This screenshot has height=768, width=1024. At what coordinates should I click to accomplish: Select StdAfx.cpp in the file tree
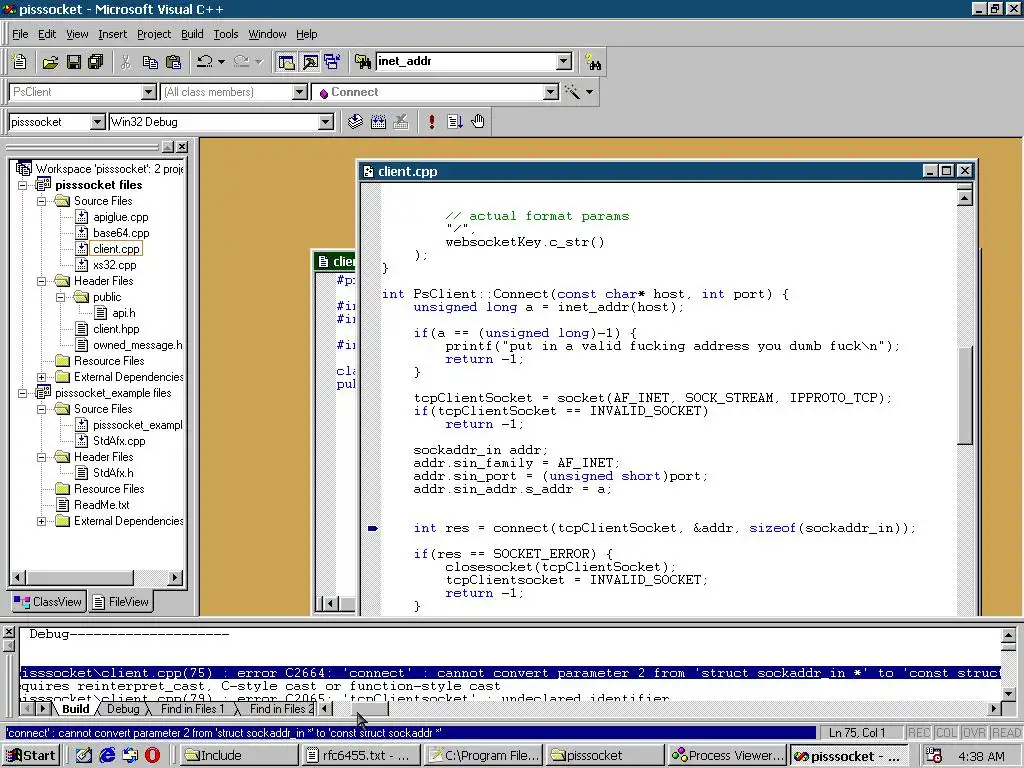coord(119,441)
